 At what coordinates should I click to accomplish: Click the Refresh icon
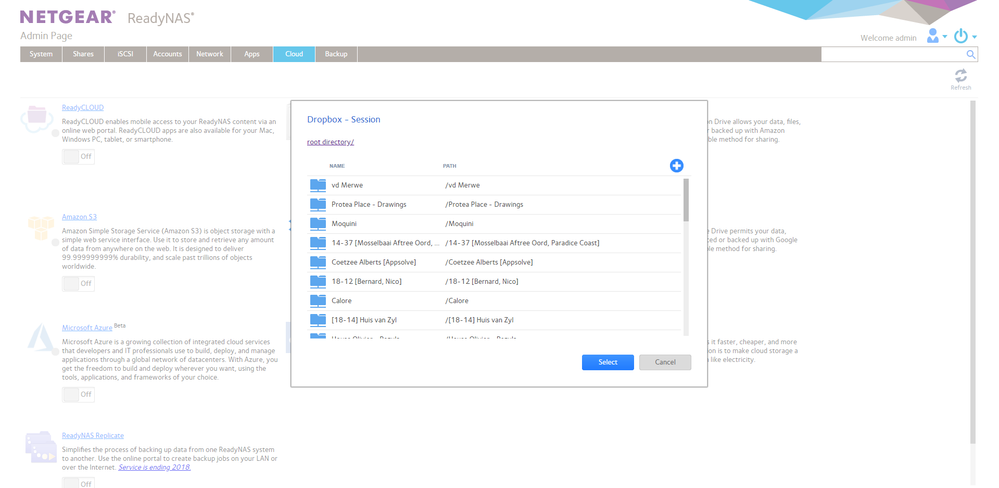(960, 77)
